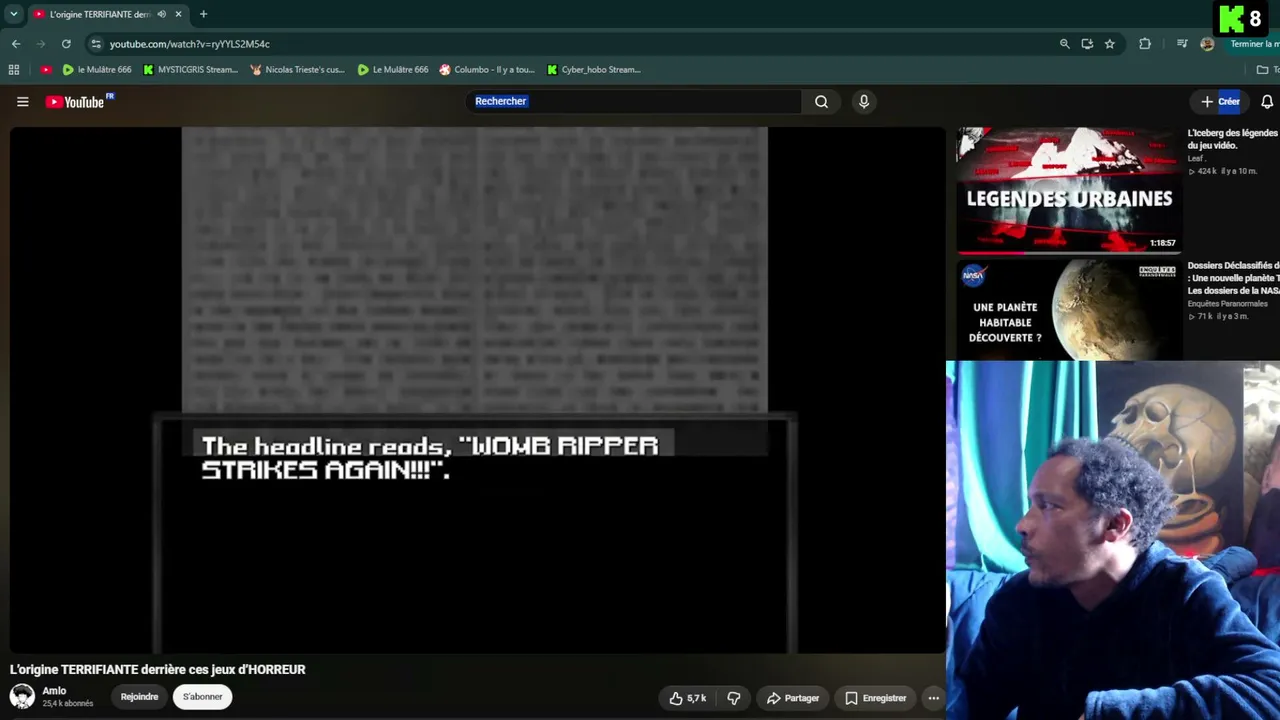Open a new browser tab
This screenshot has width=1280, height=720.
coord(203,14)
